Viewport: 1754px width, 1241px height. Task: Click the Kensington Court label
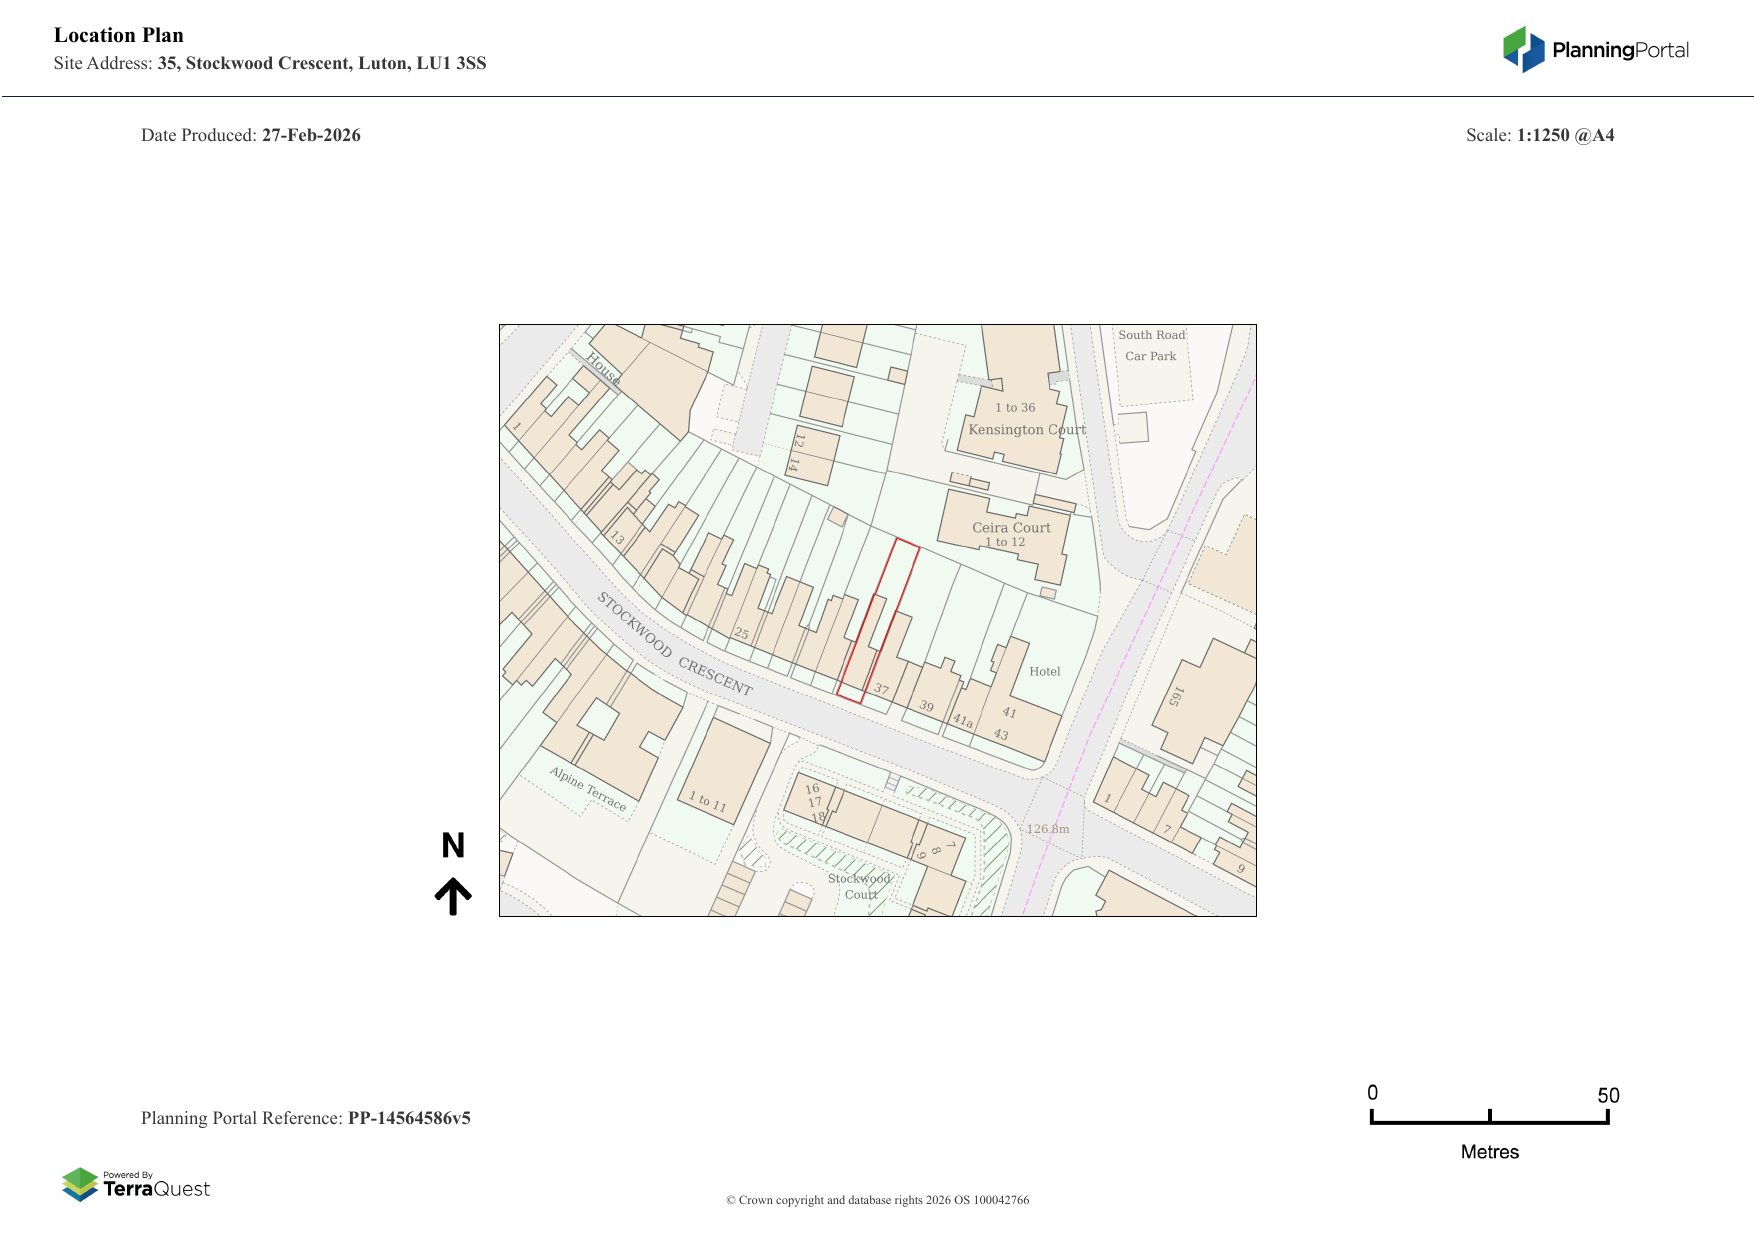coord(1026,430)
